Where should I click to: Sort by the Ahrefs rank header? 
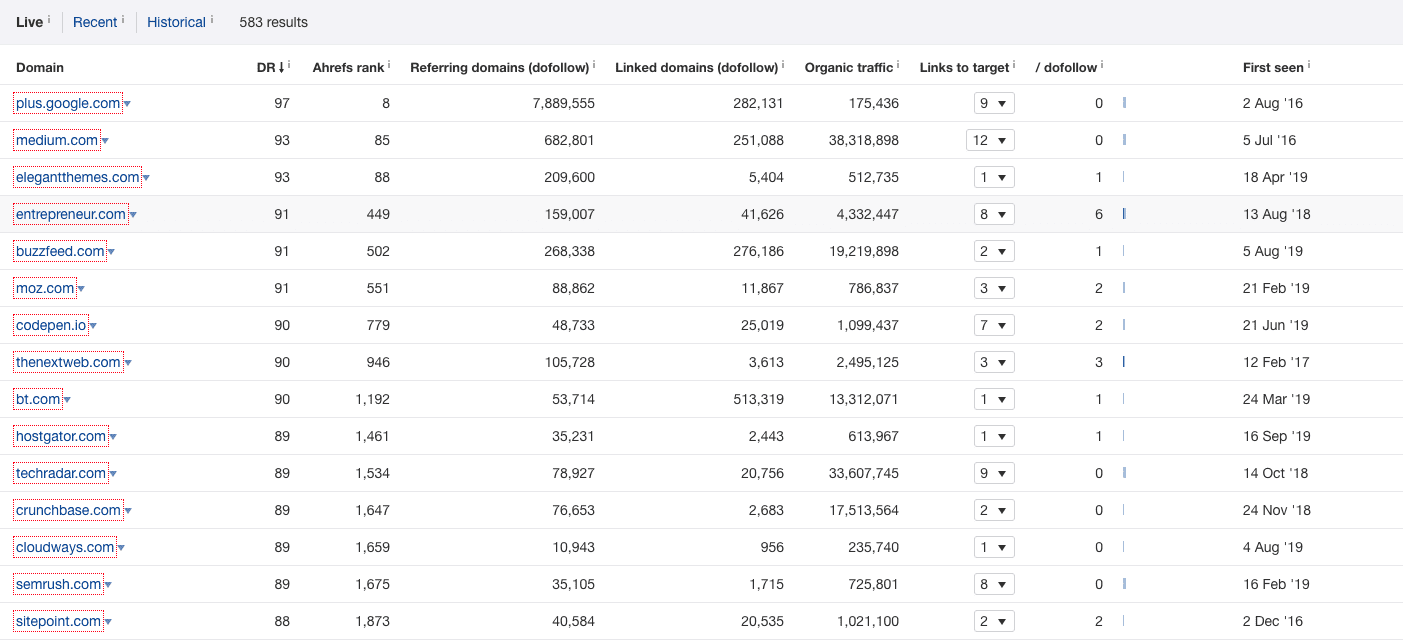tap(348, 68)
